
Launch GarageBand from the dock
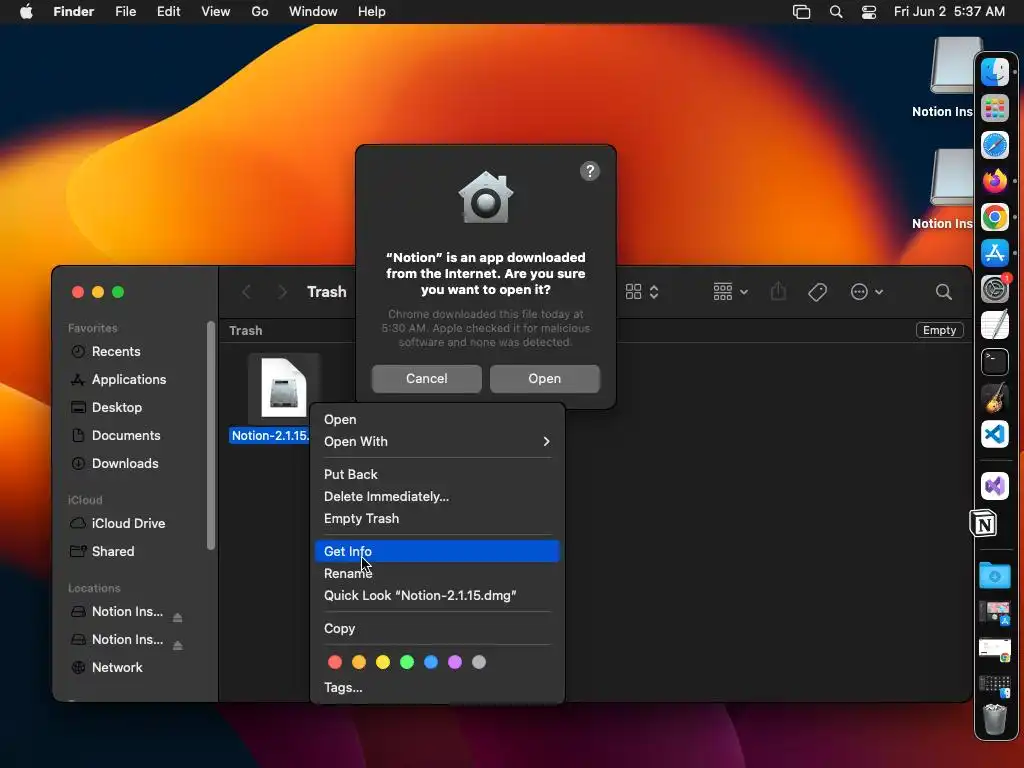pos(995,398)
